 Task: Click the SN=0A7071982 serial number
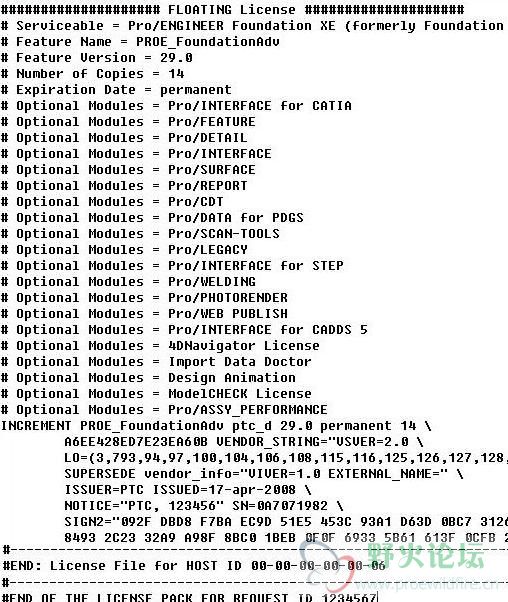pyautogui.click(x=280, y=506)
